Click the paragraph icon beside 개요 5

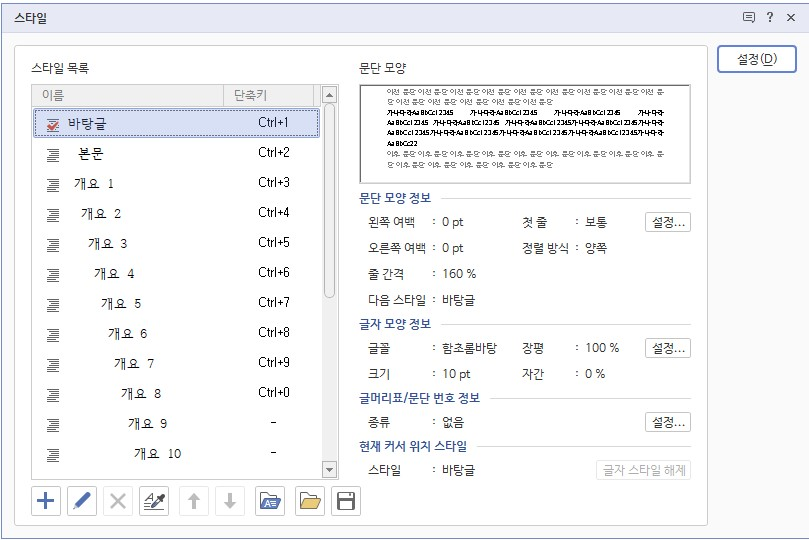click(x=53, y=304)
